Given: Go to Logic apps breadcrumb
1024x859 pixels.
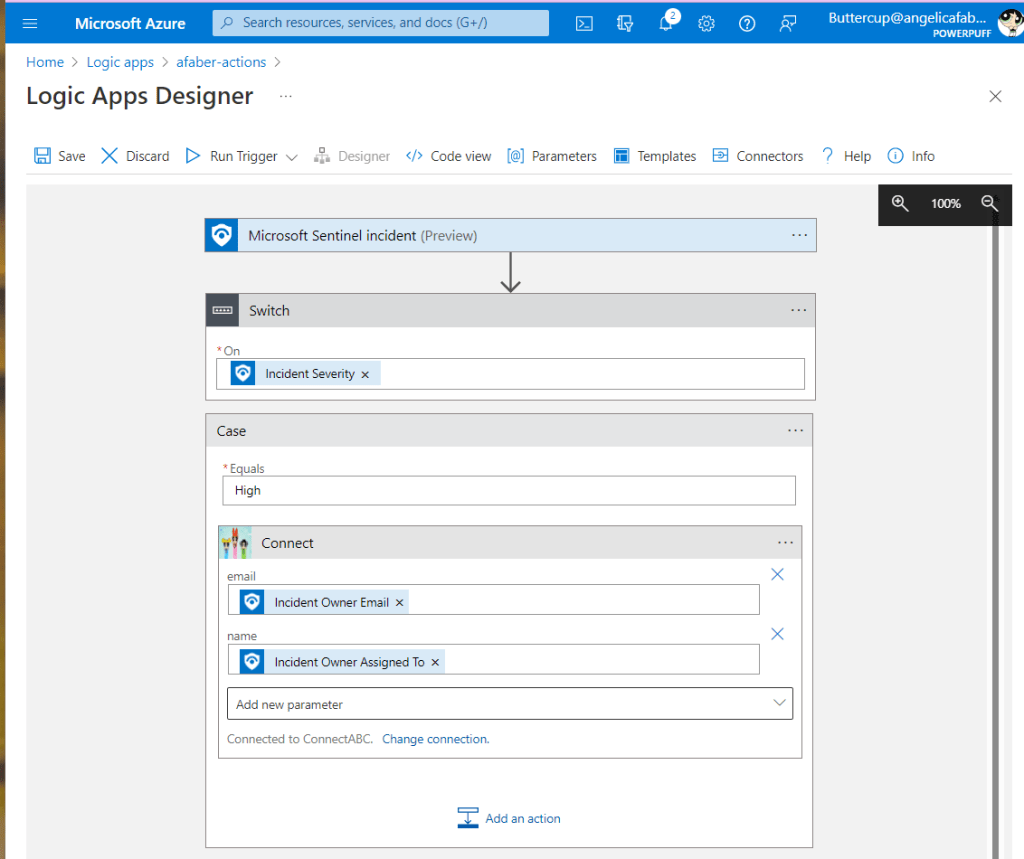Looking at the screenshot, I should 120,62.
